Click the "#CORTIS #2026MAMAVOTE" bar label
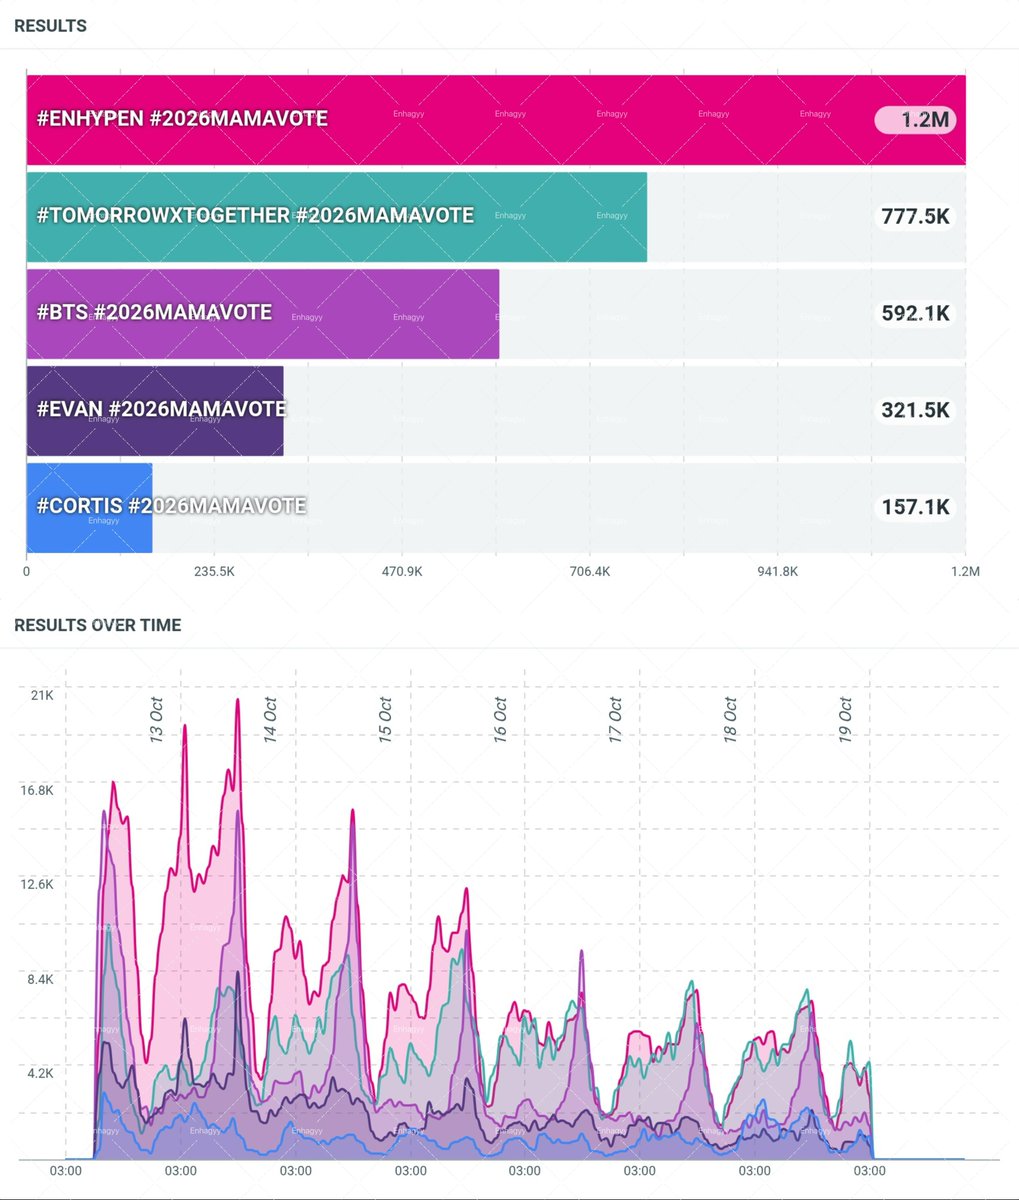This screenshot has height=1200, width=1019. pyautogui.click(x=171, y=506)
